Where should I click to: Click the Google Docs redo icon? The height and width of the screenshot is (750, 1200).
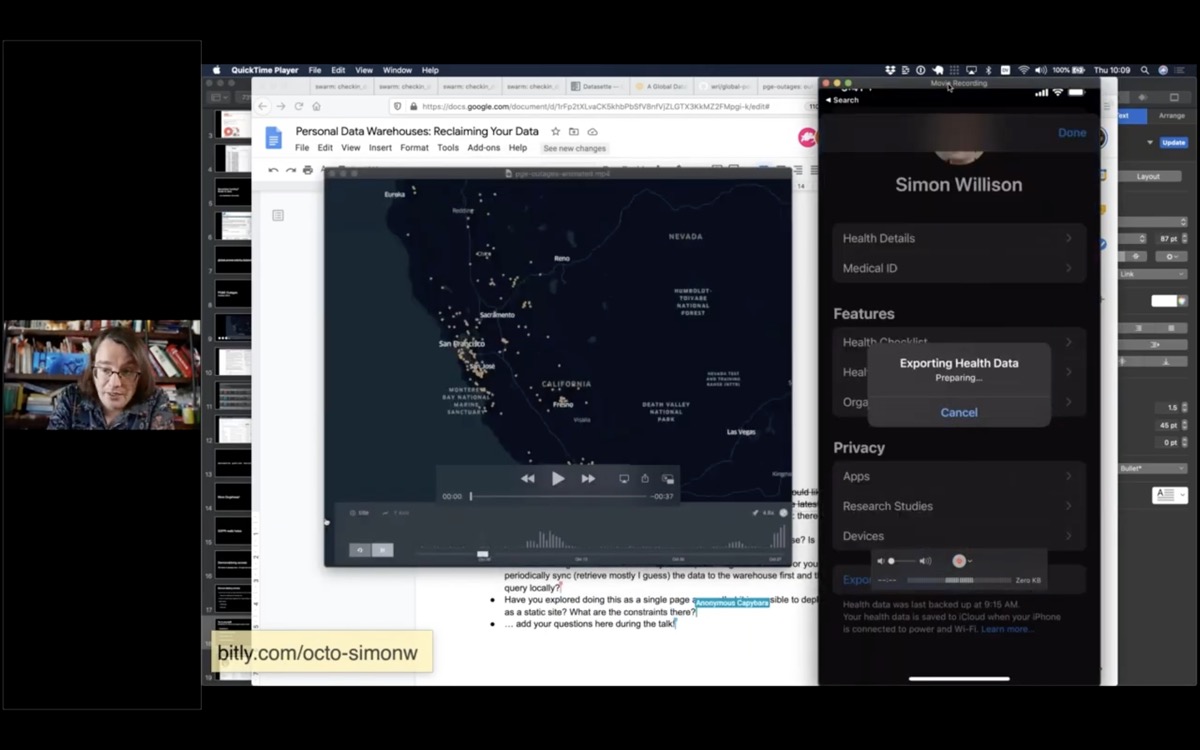click(290, 170)
